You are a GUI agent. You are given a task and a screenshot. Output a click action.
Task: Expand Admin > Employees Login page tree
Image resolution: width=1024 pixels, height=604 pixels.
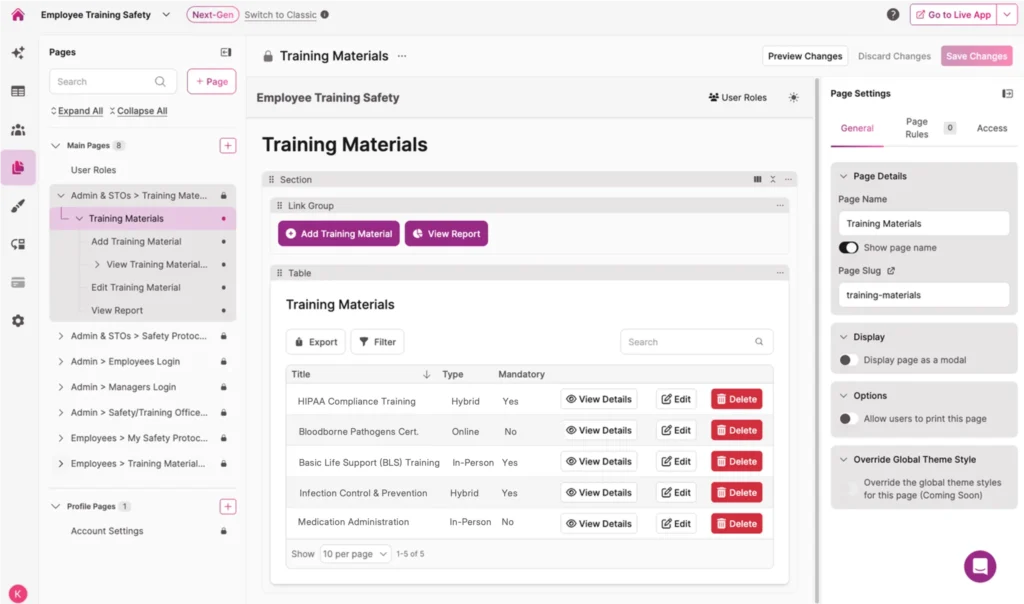click(x=61, y=362)
